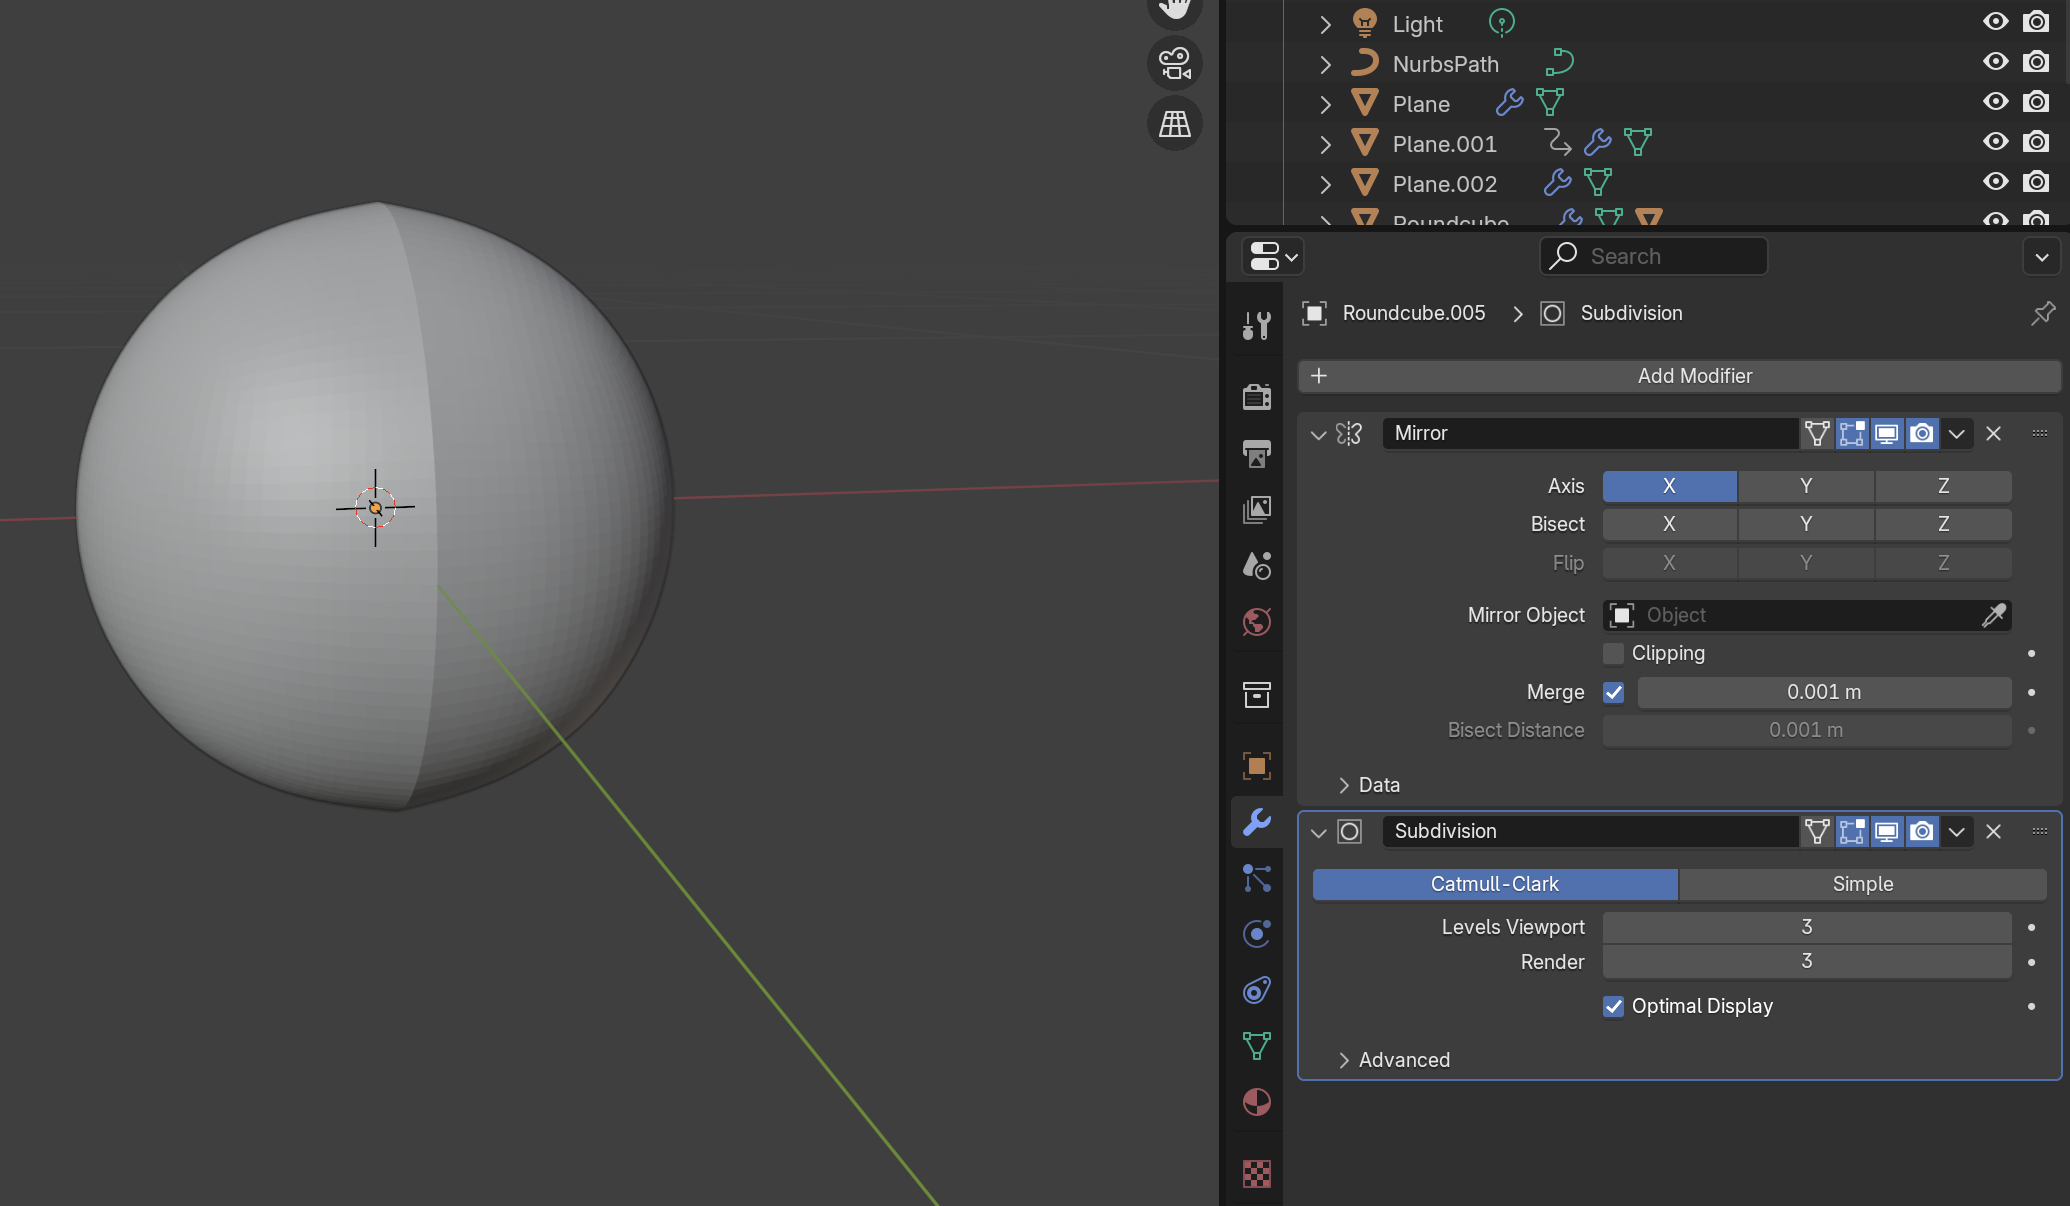Disable Plane.001 in renders

2036,142
